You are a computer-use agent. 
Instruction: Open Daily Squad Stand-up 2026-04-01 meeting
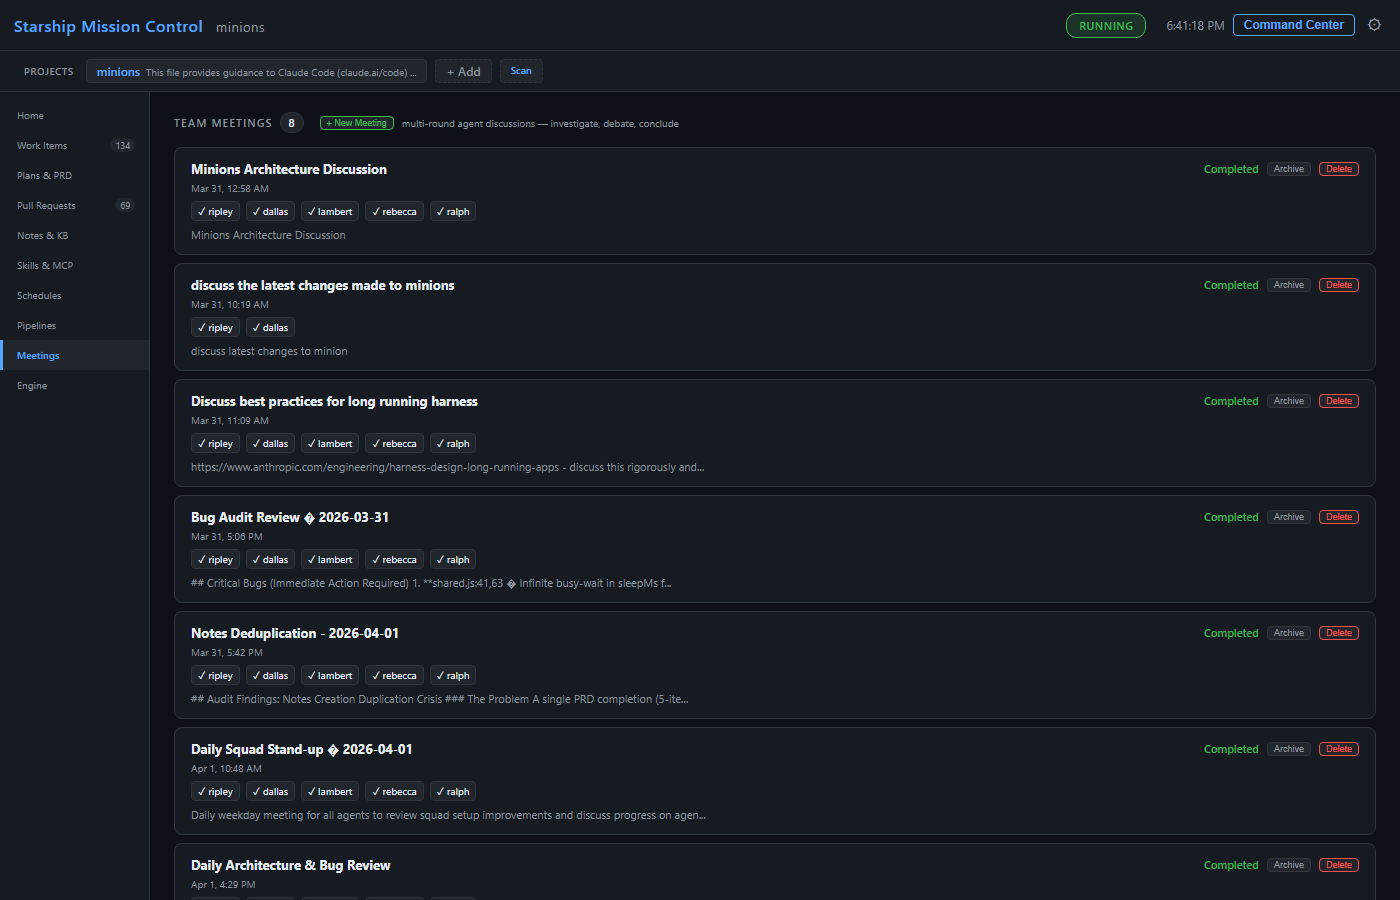coord(301,750)
